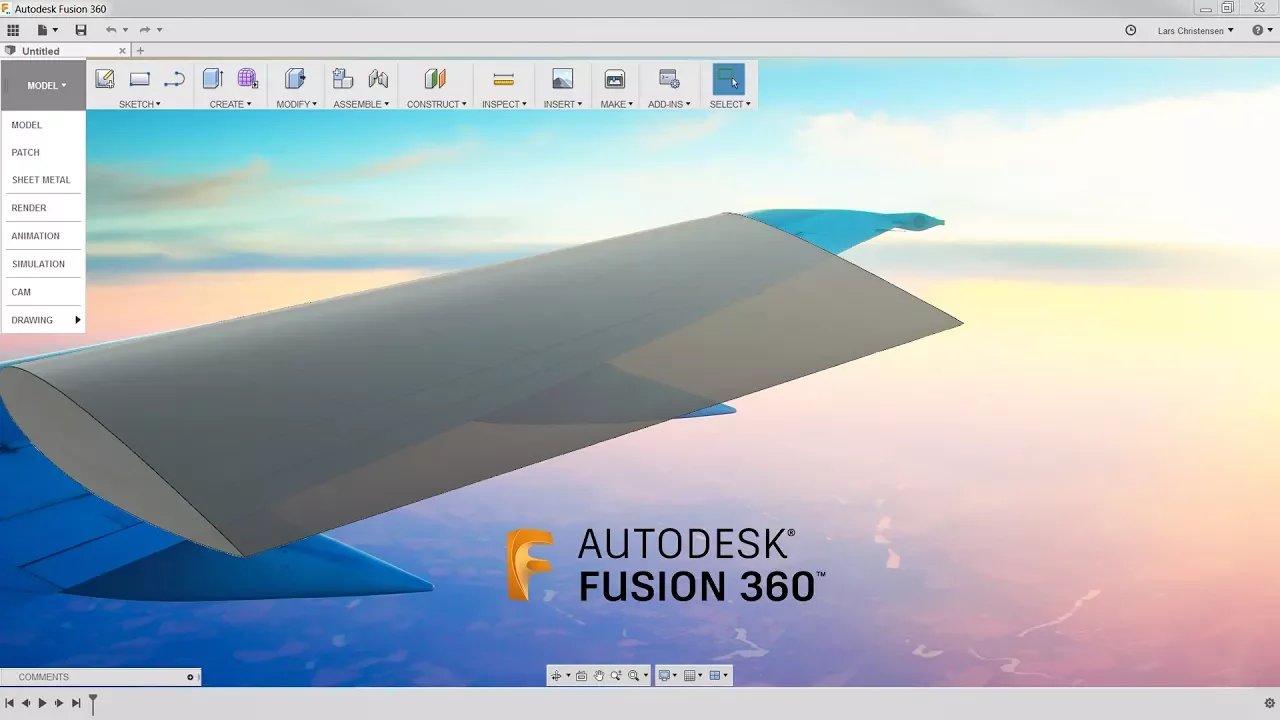Open the SELECT dropdown menu
This screenshot has height=720, width=1280.
click(x=730, y=104)
